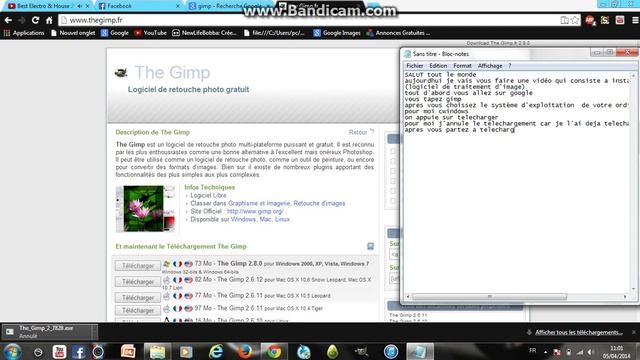
Task: Open the GIMP screenshot thumbnail with flowers
Action: pyautogui.click(x=145, y=209)
